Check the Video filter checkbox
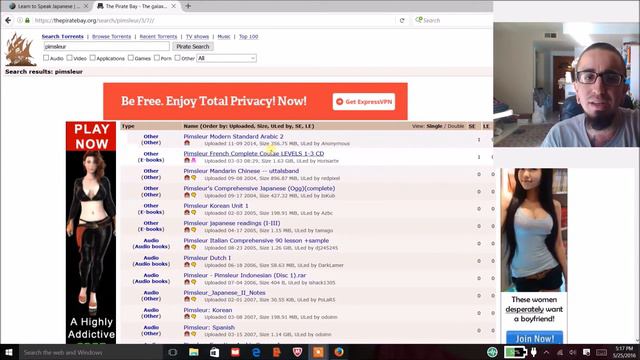Screen dimensions: 640x360 coord(69,58)
